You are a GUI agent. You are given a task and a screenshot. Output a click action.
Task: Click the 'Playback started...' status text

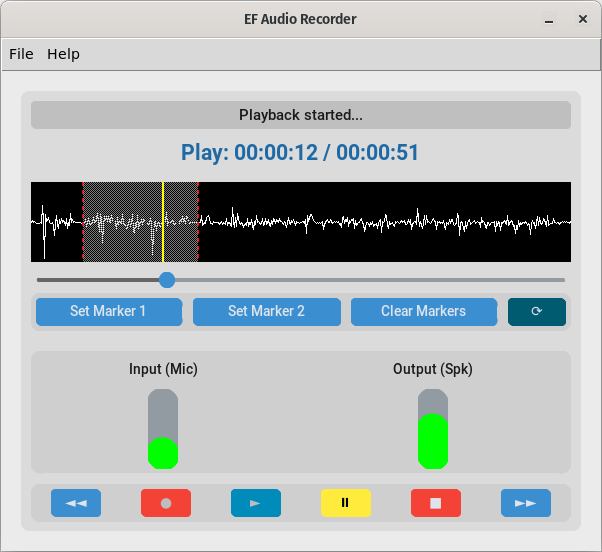301,115
